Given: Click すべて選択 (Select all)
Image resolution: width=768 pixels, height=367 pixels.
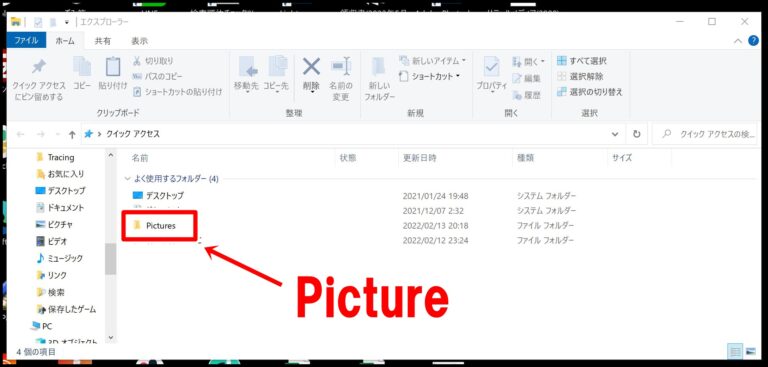Looking at the screenshot, I should point(582,61).
